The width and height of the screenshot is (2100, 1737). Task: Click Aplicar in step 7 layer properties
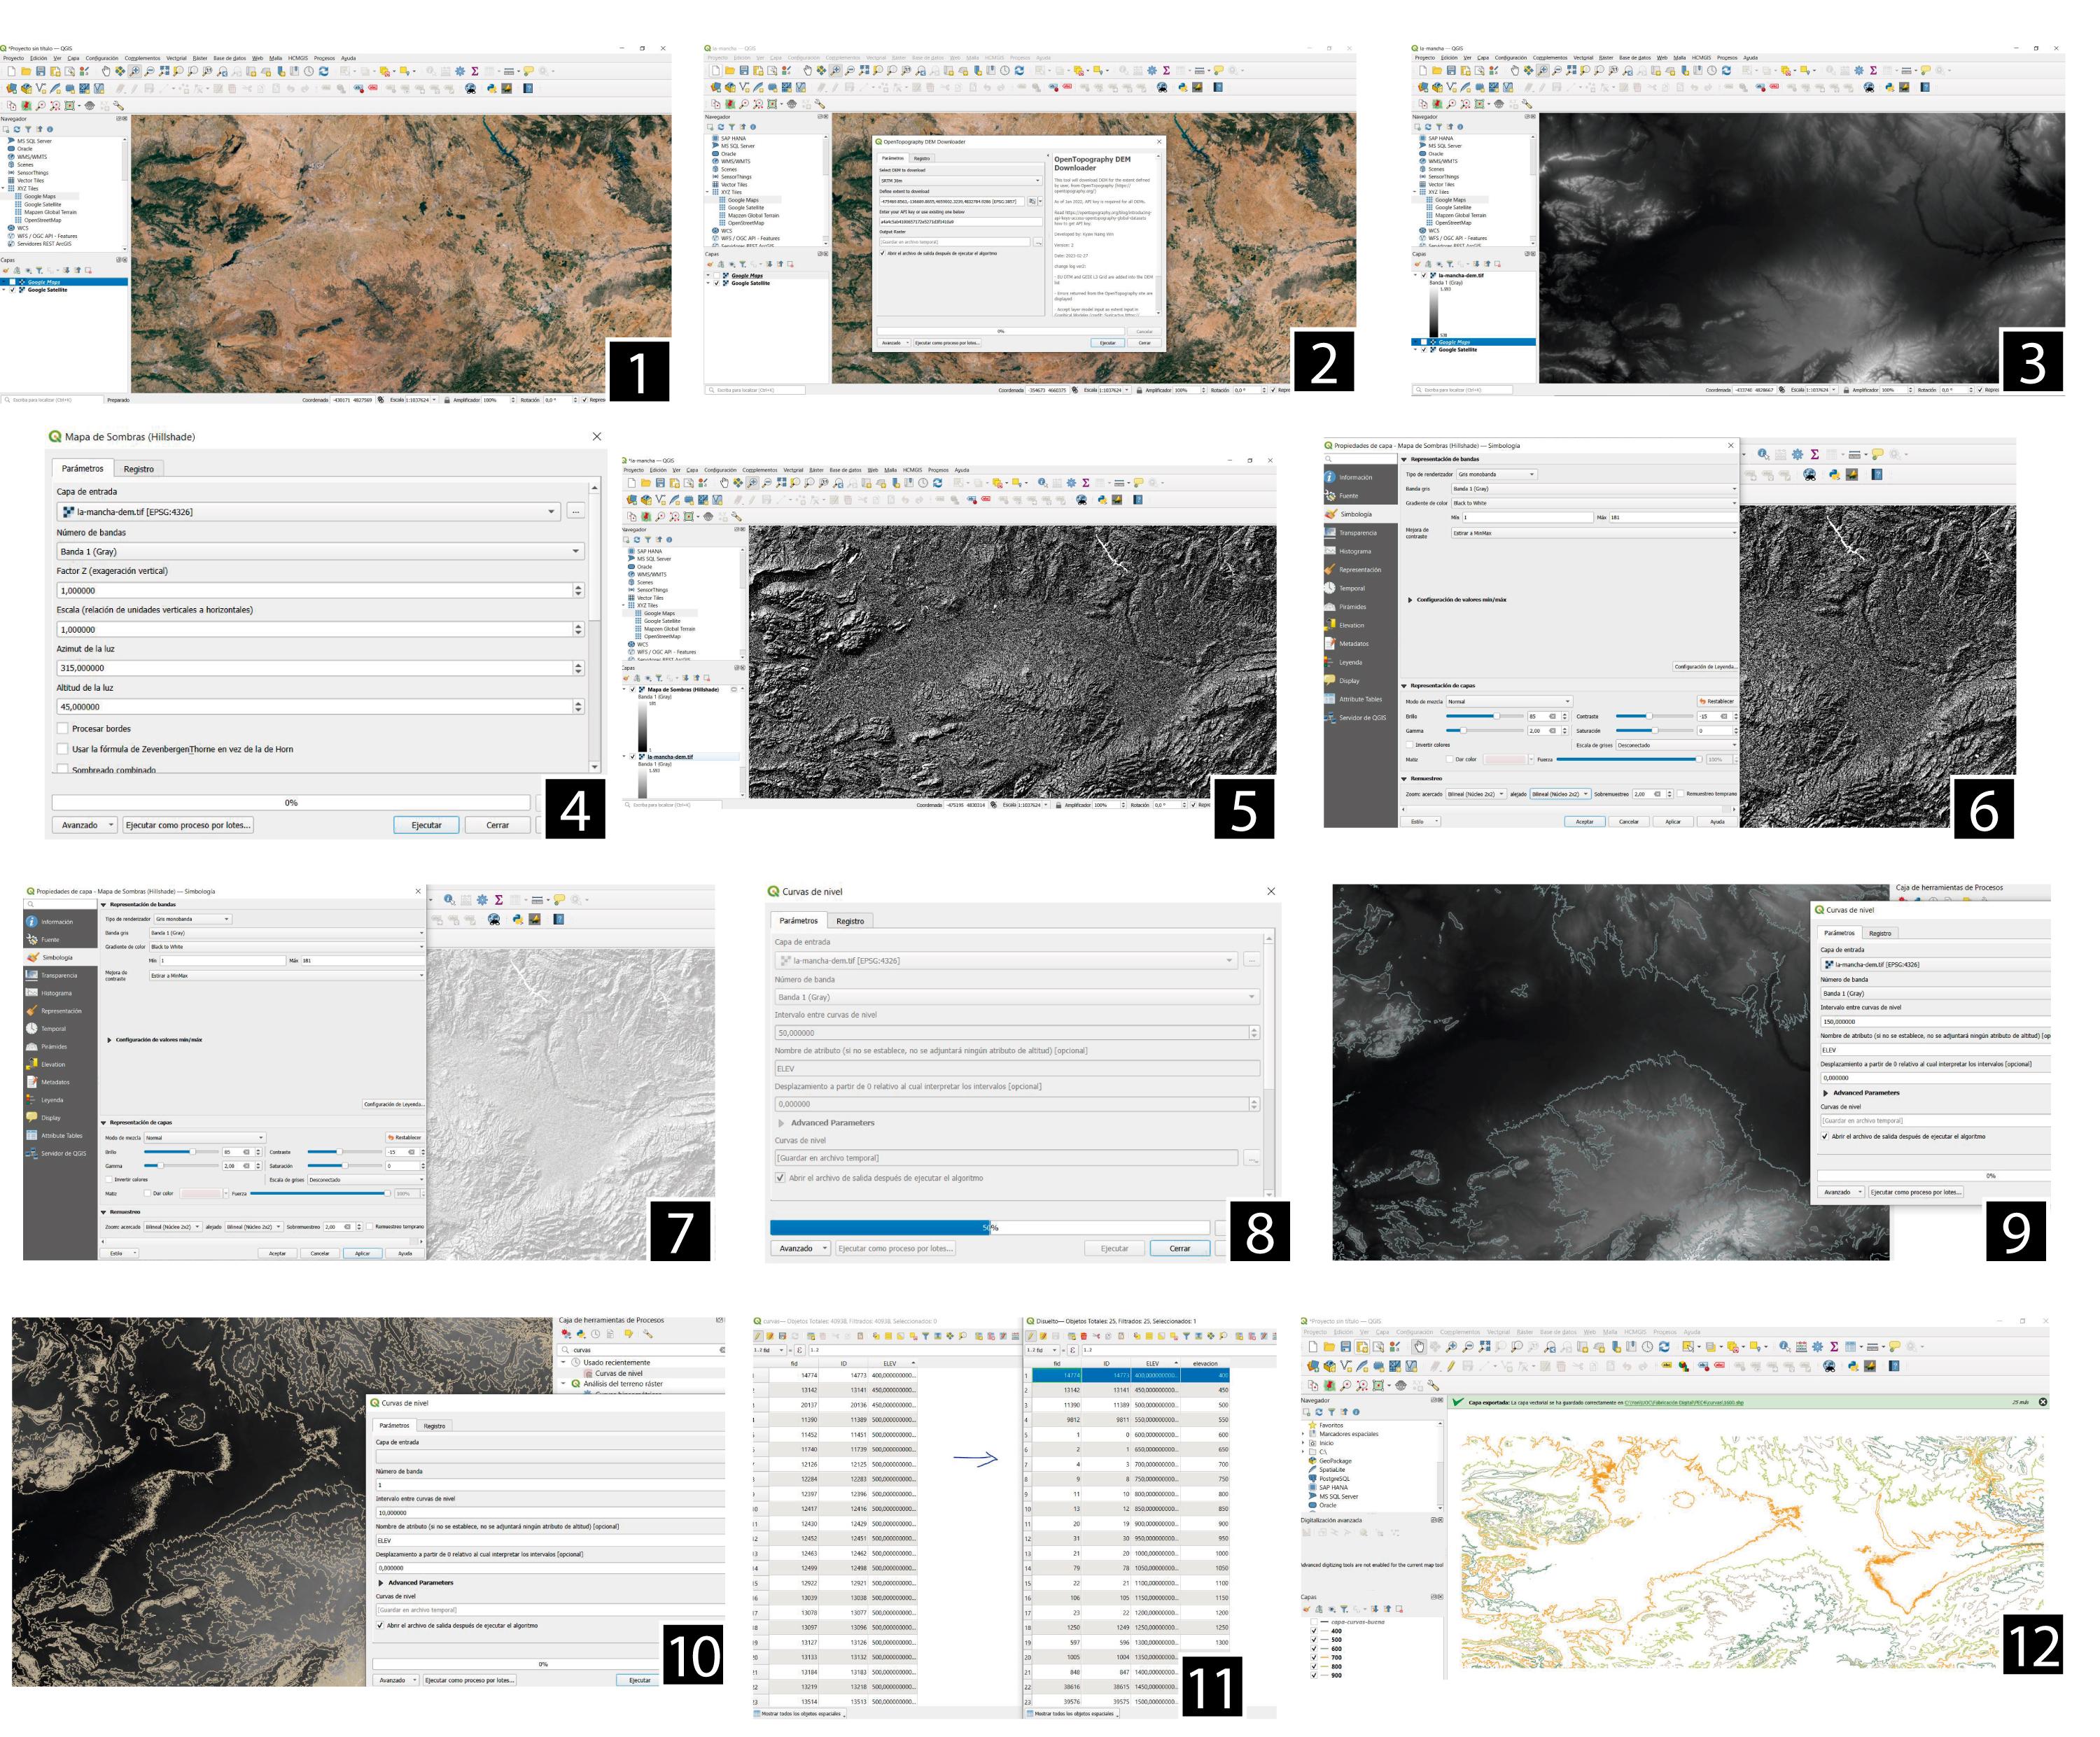[362, 1253]
